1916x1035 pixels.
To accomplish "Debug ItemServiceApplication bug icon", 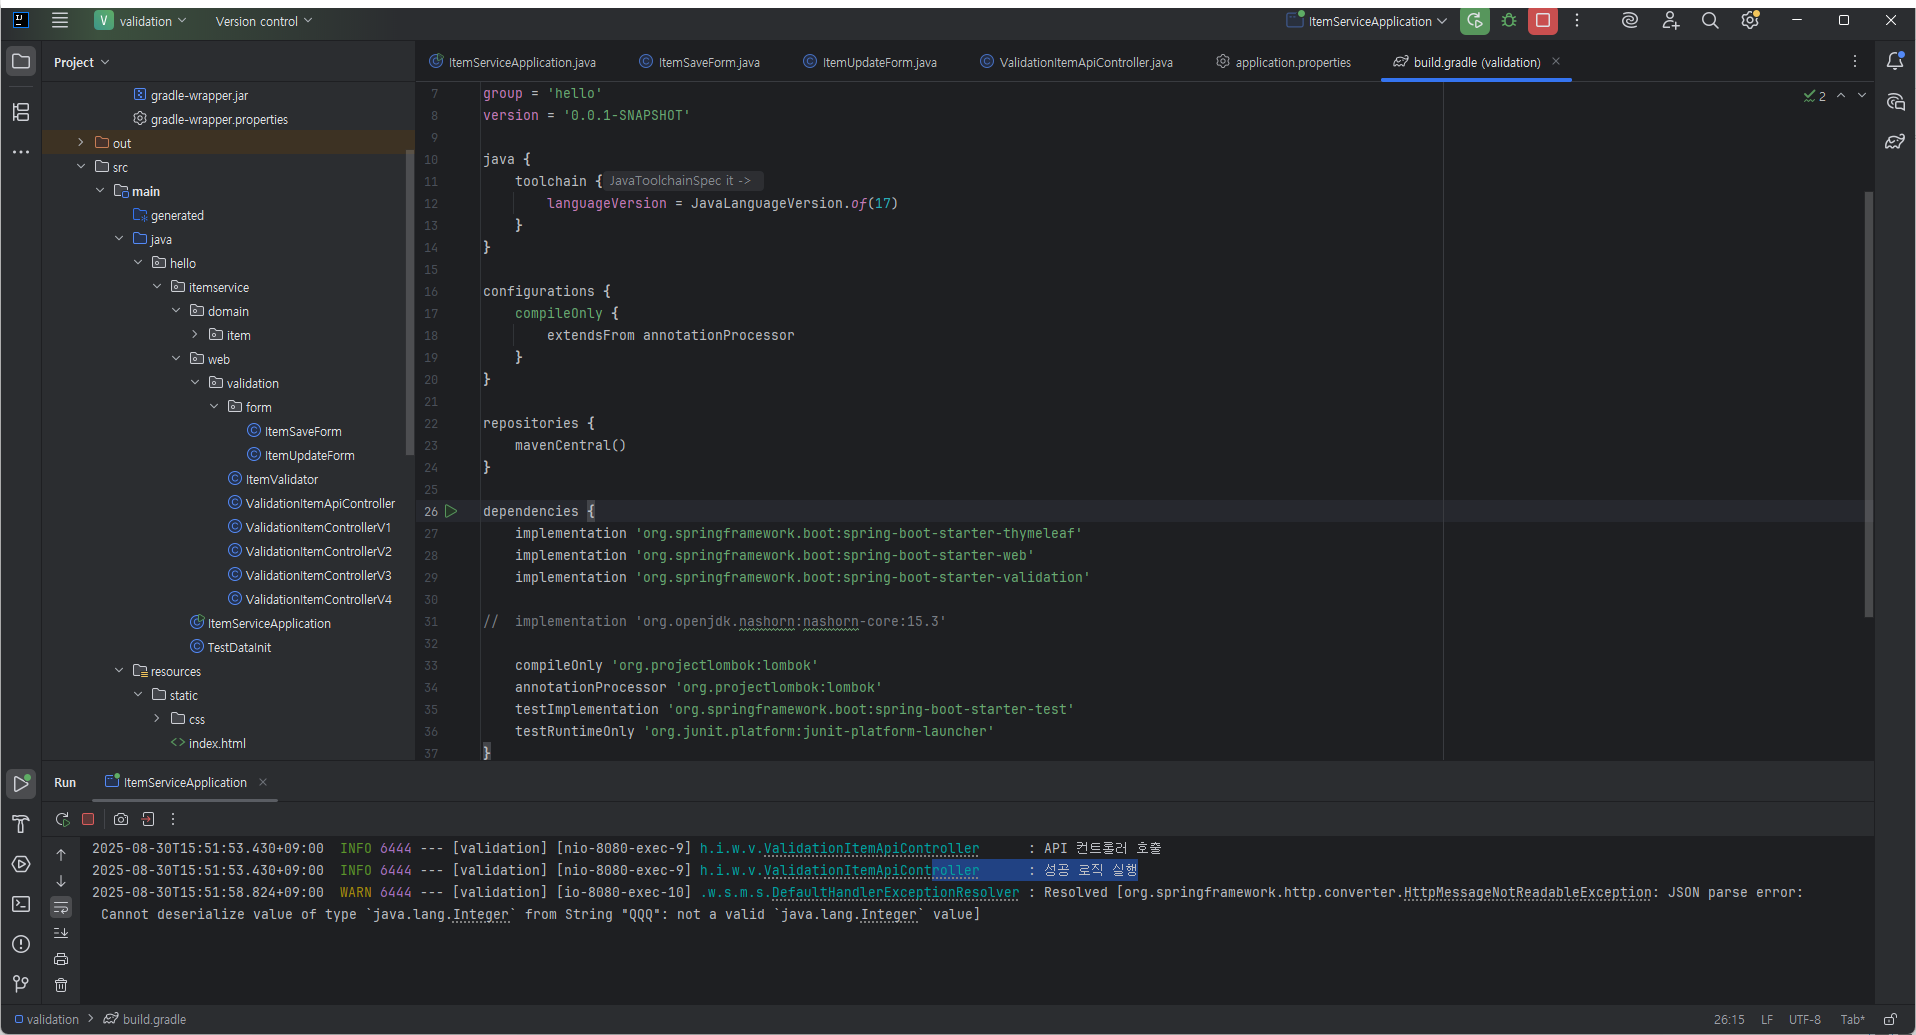I will [1509, 21].
